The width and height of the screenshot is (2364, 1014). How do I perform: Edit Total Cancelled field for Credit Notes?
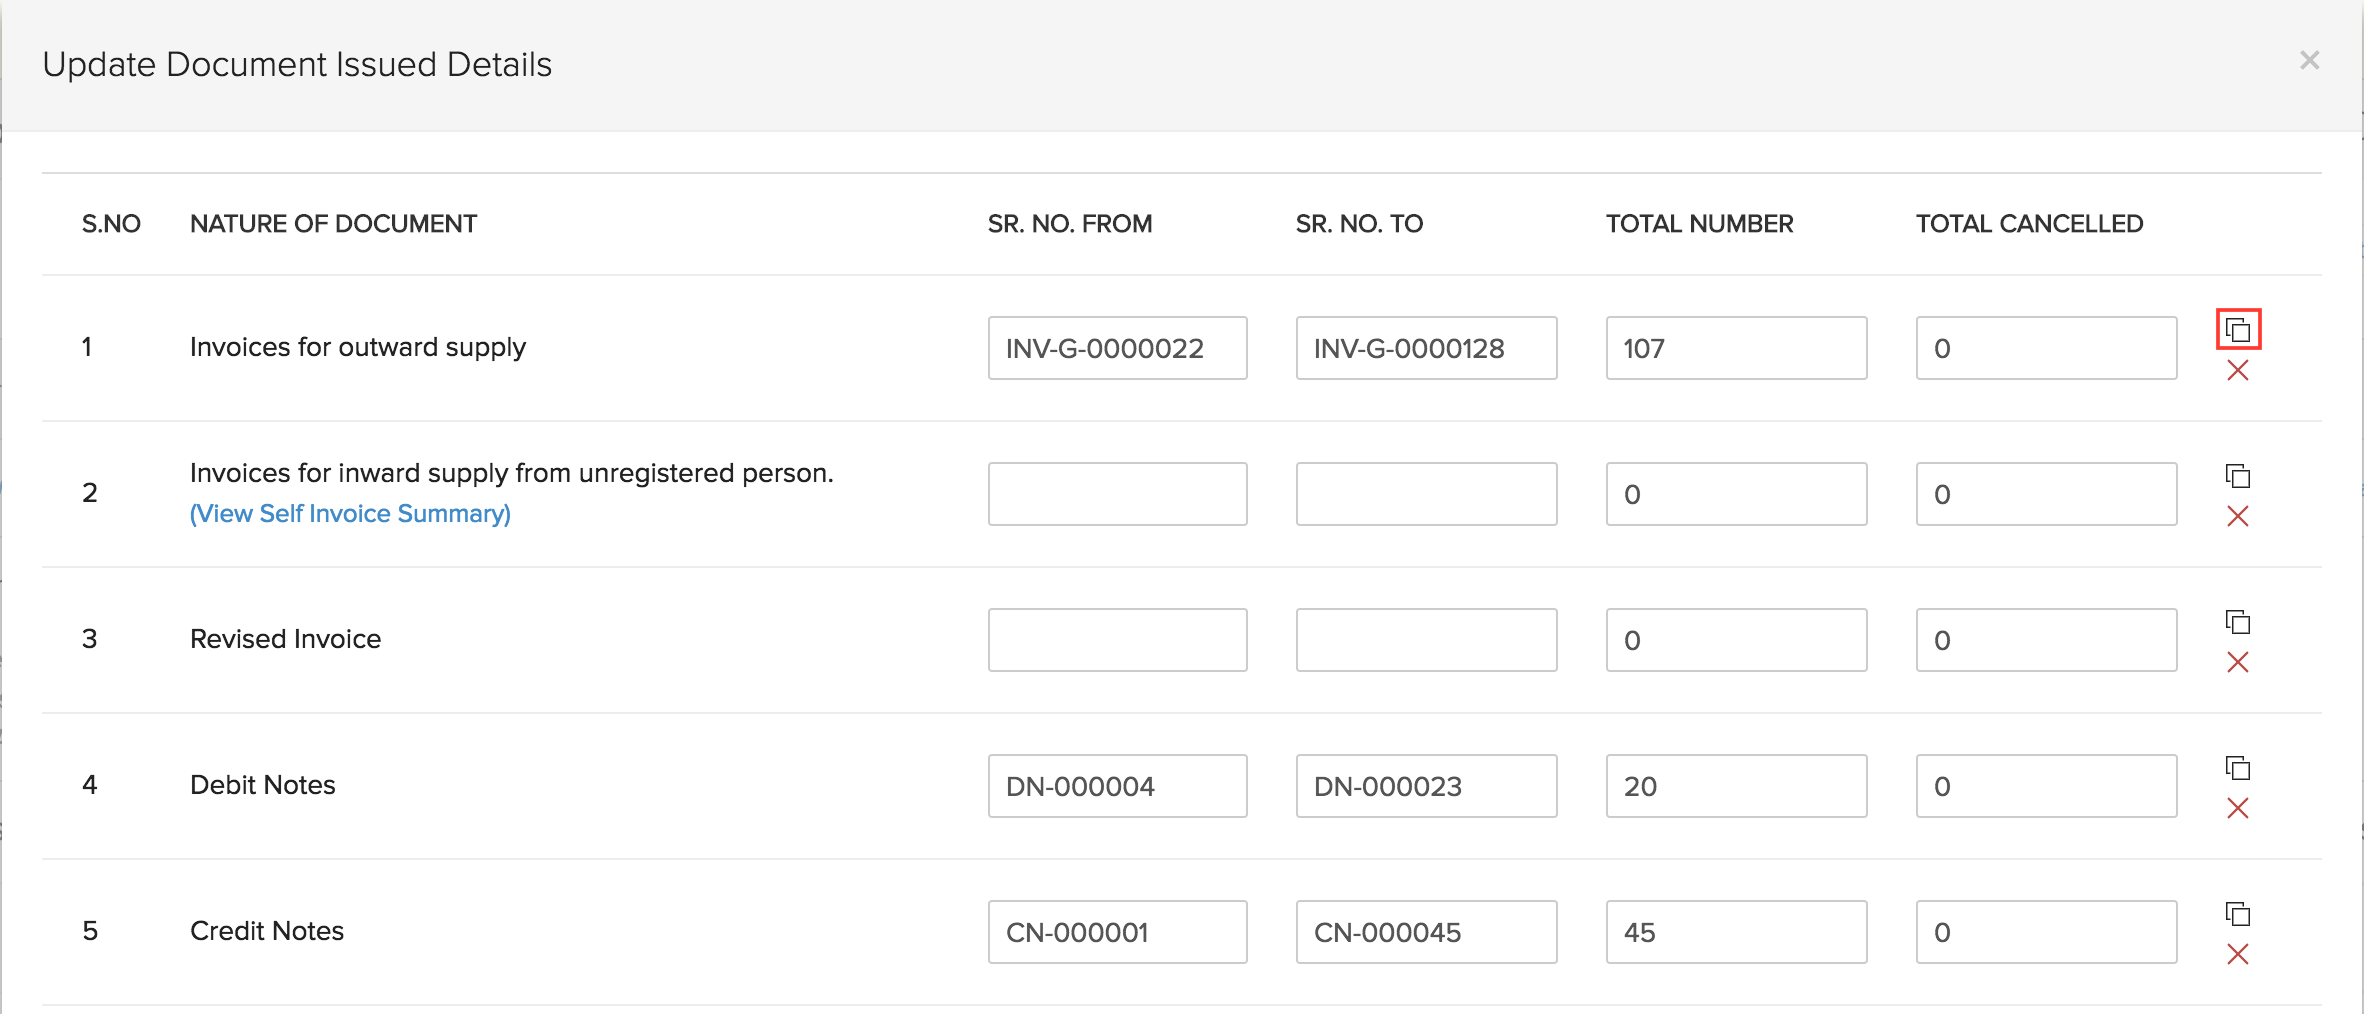click(2046, 932)
